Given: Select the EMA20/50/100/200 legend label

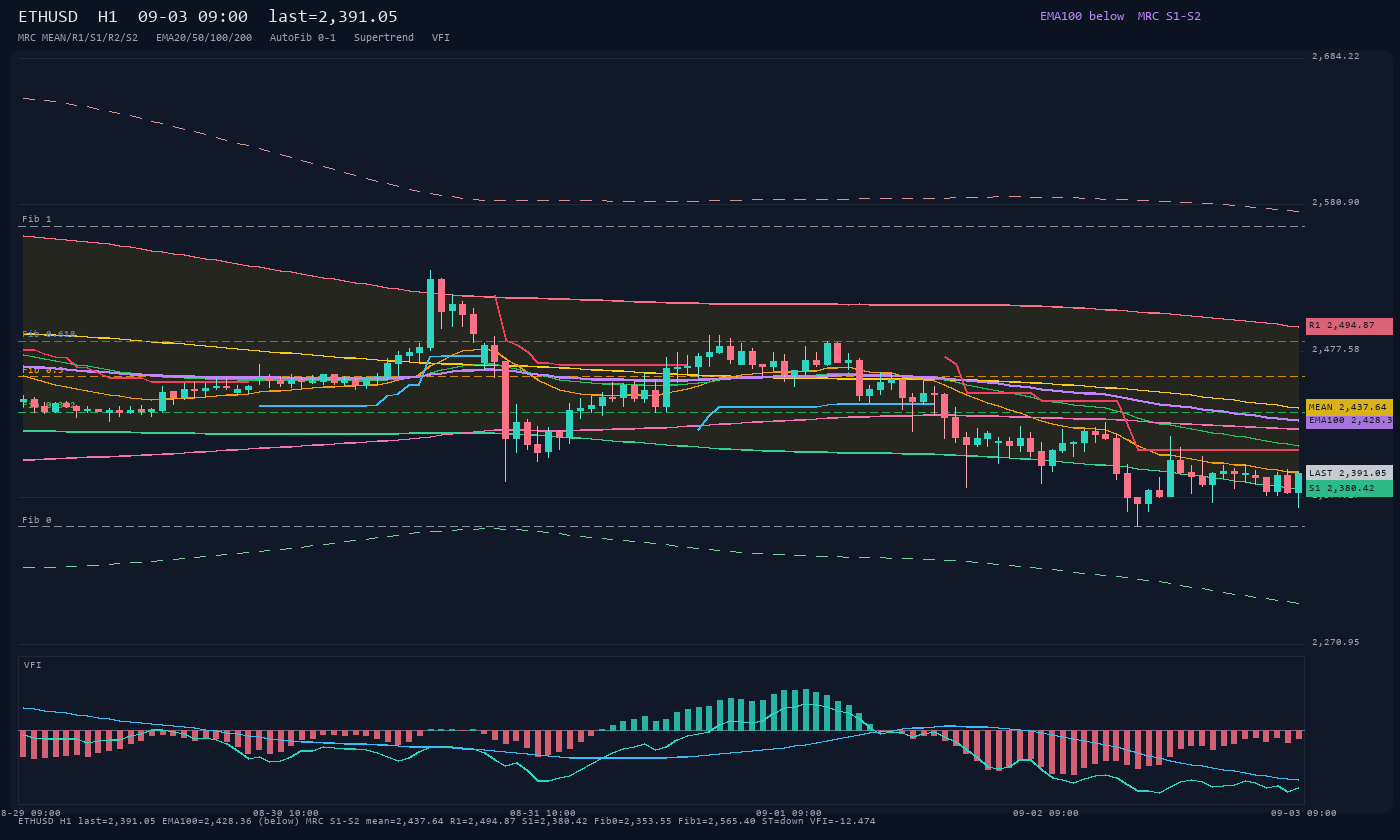Looking at the screenshot, I should coord(204,38).
